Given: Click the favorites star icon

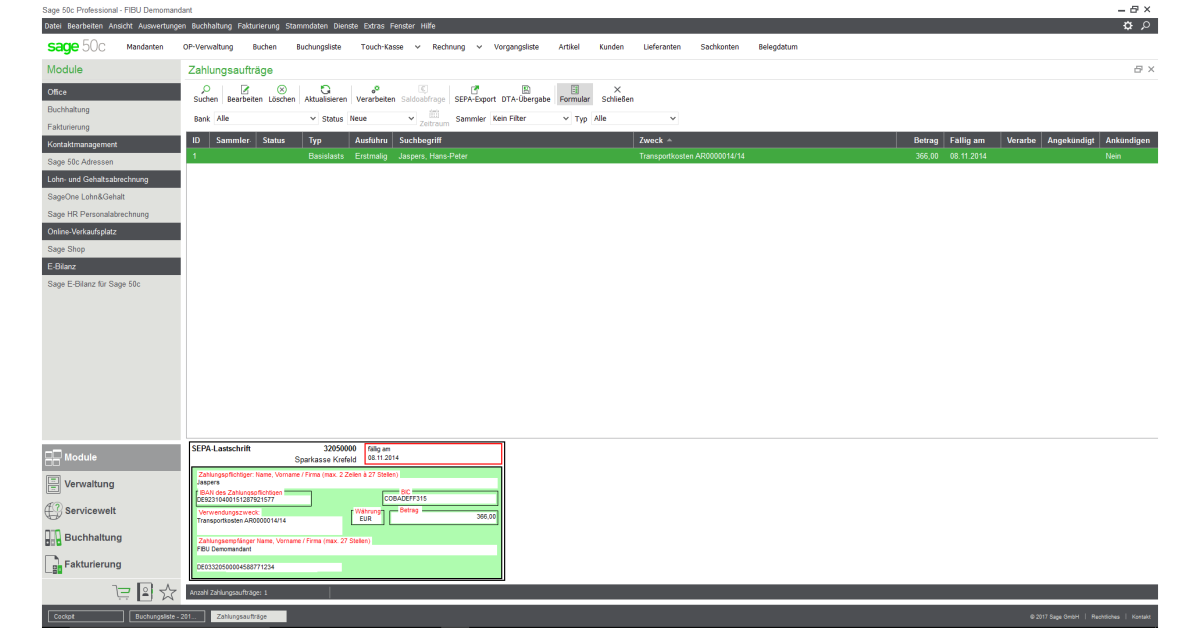Looking at the screenshot, I should click(168, 592).
